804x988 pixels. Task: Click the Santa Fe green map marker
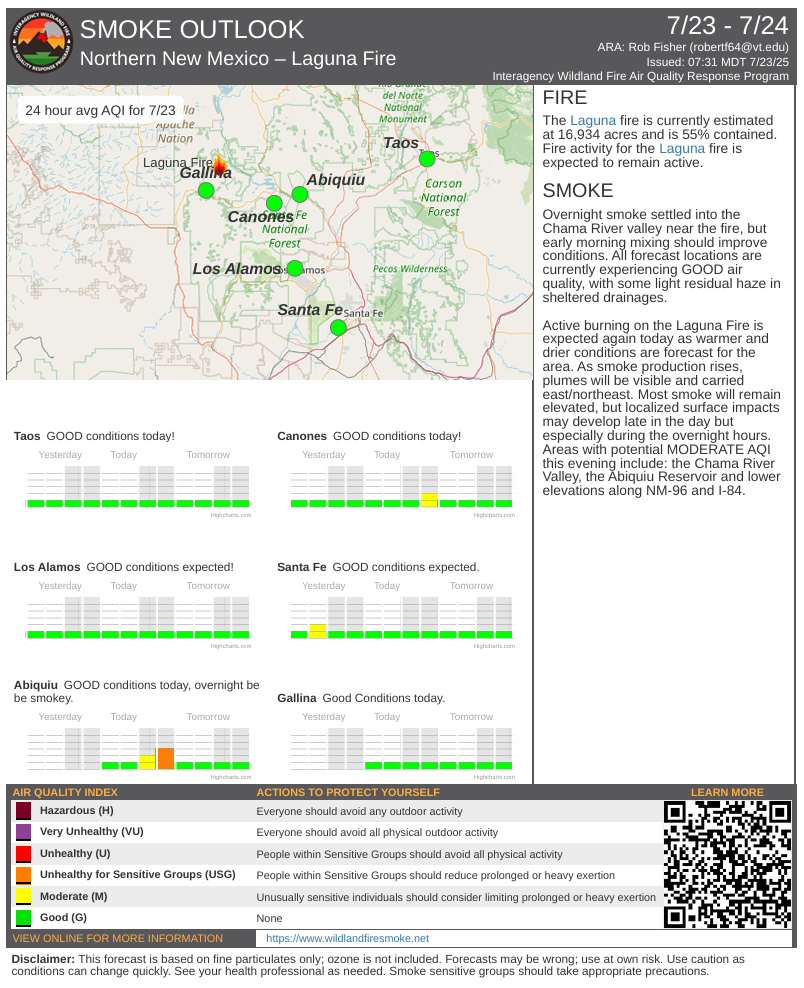pos(338,327)
